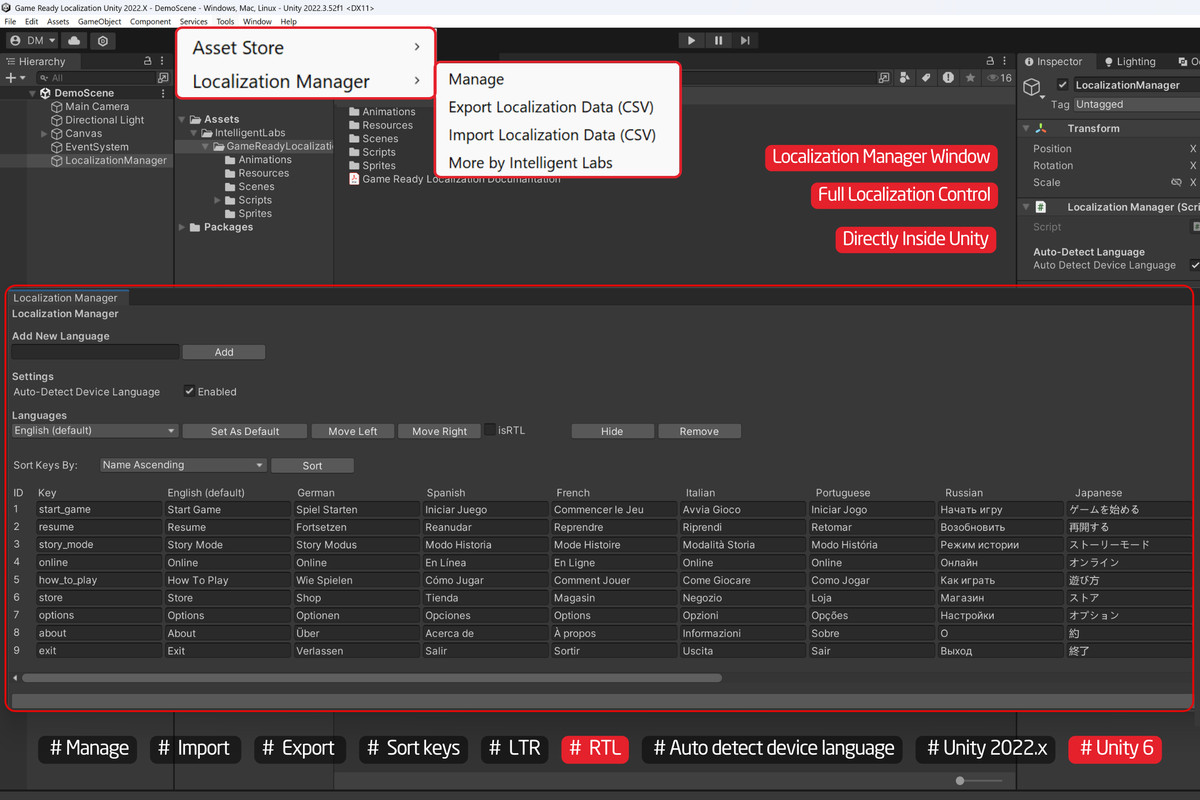This screenshot has height=800, width=1200.
Task: Click the Hierarchy search-in-window icon
Action: point(163,77)
